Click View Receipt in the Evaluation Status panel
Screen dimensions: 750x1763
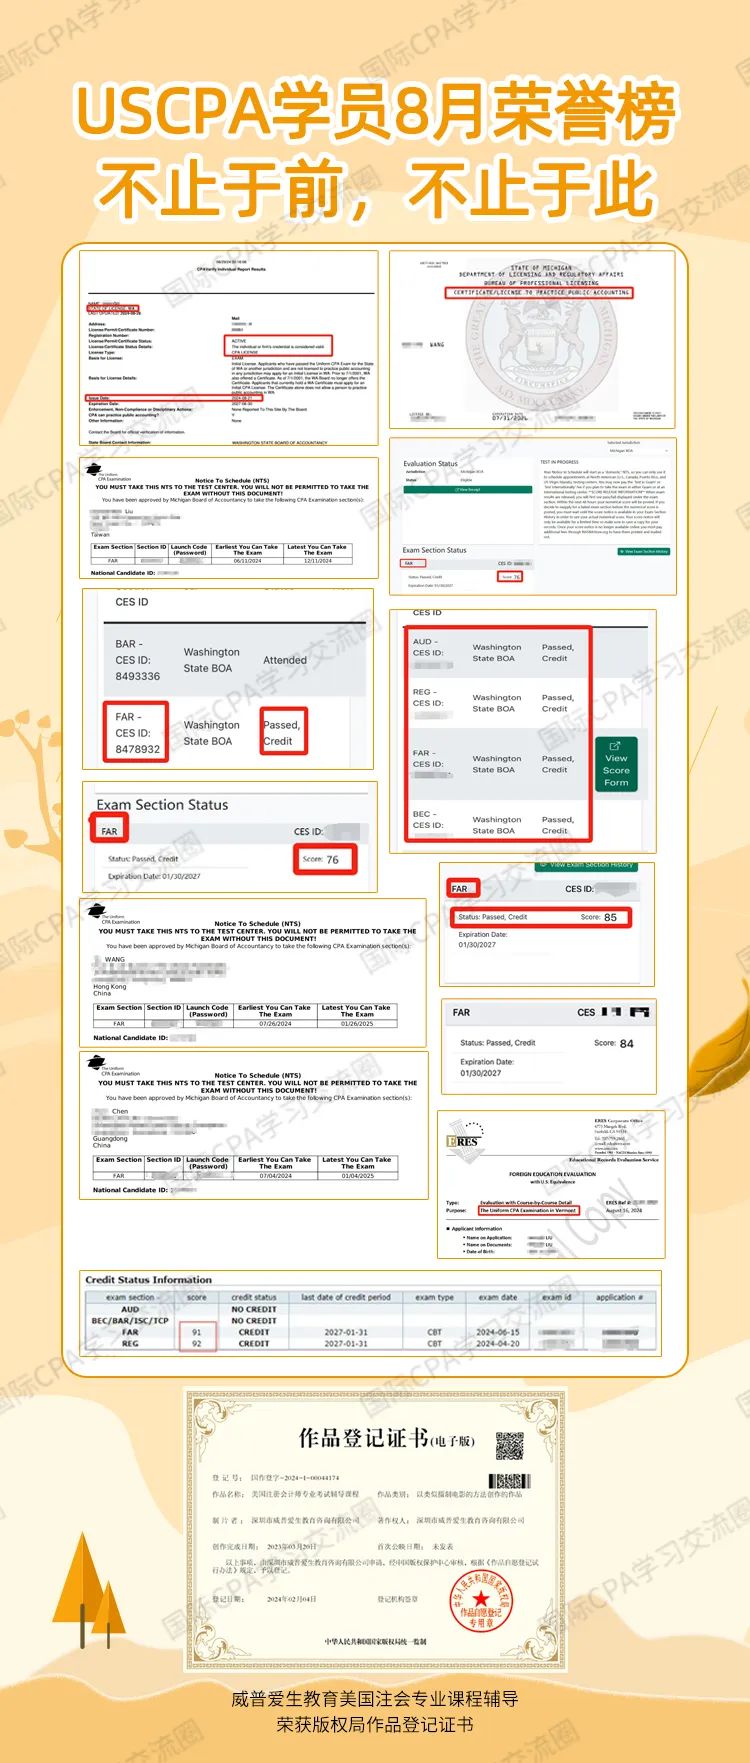click(x=467, y=489)
